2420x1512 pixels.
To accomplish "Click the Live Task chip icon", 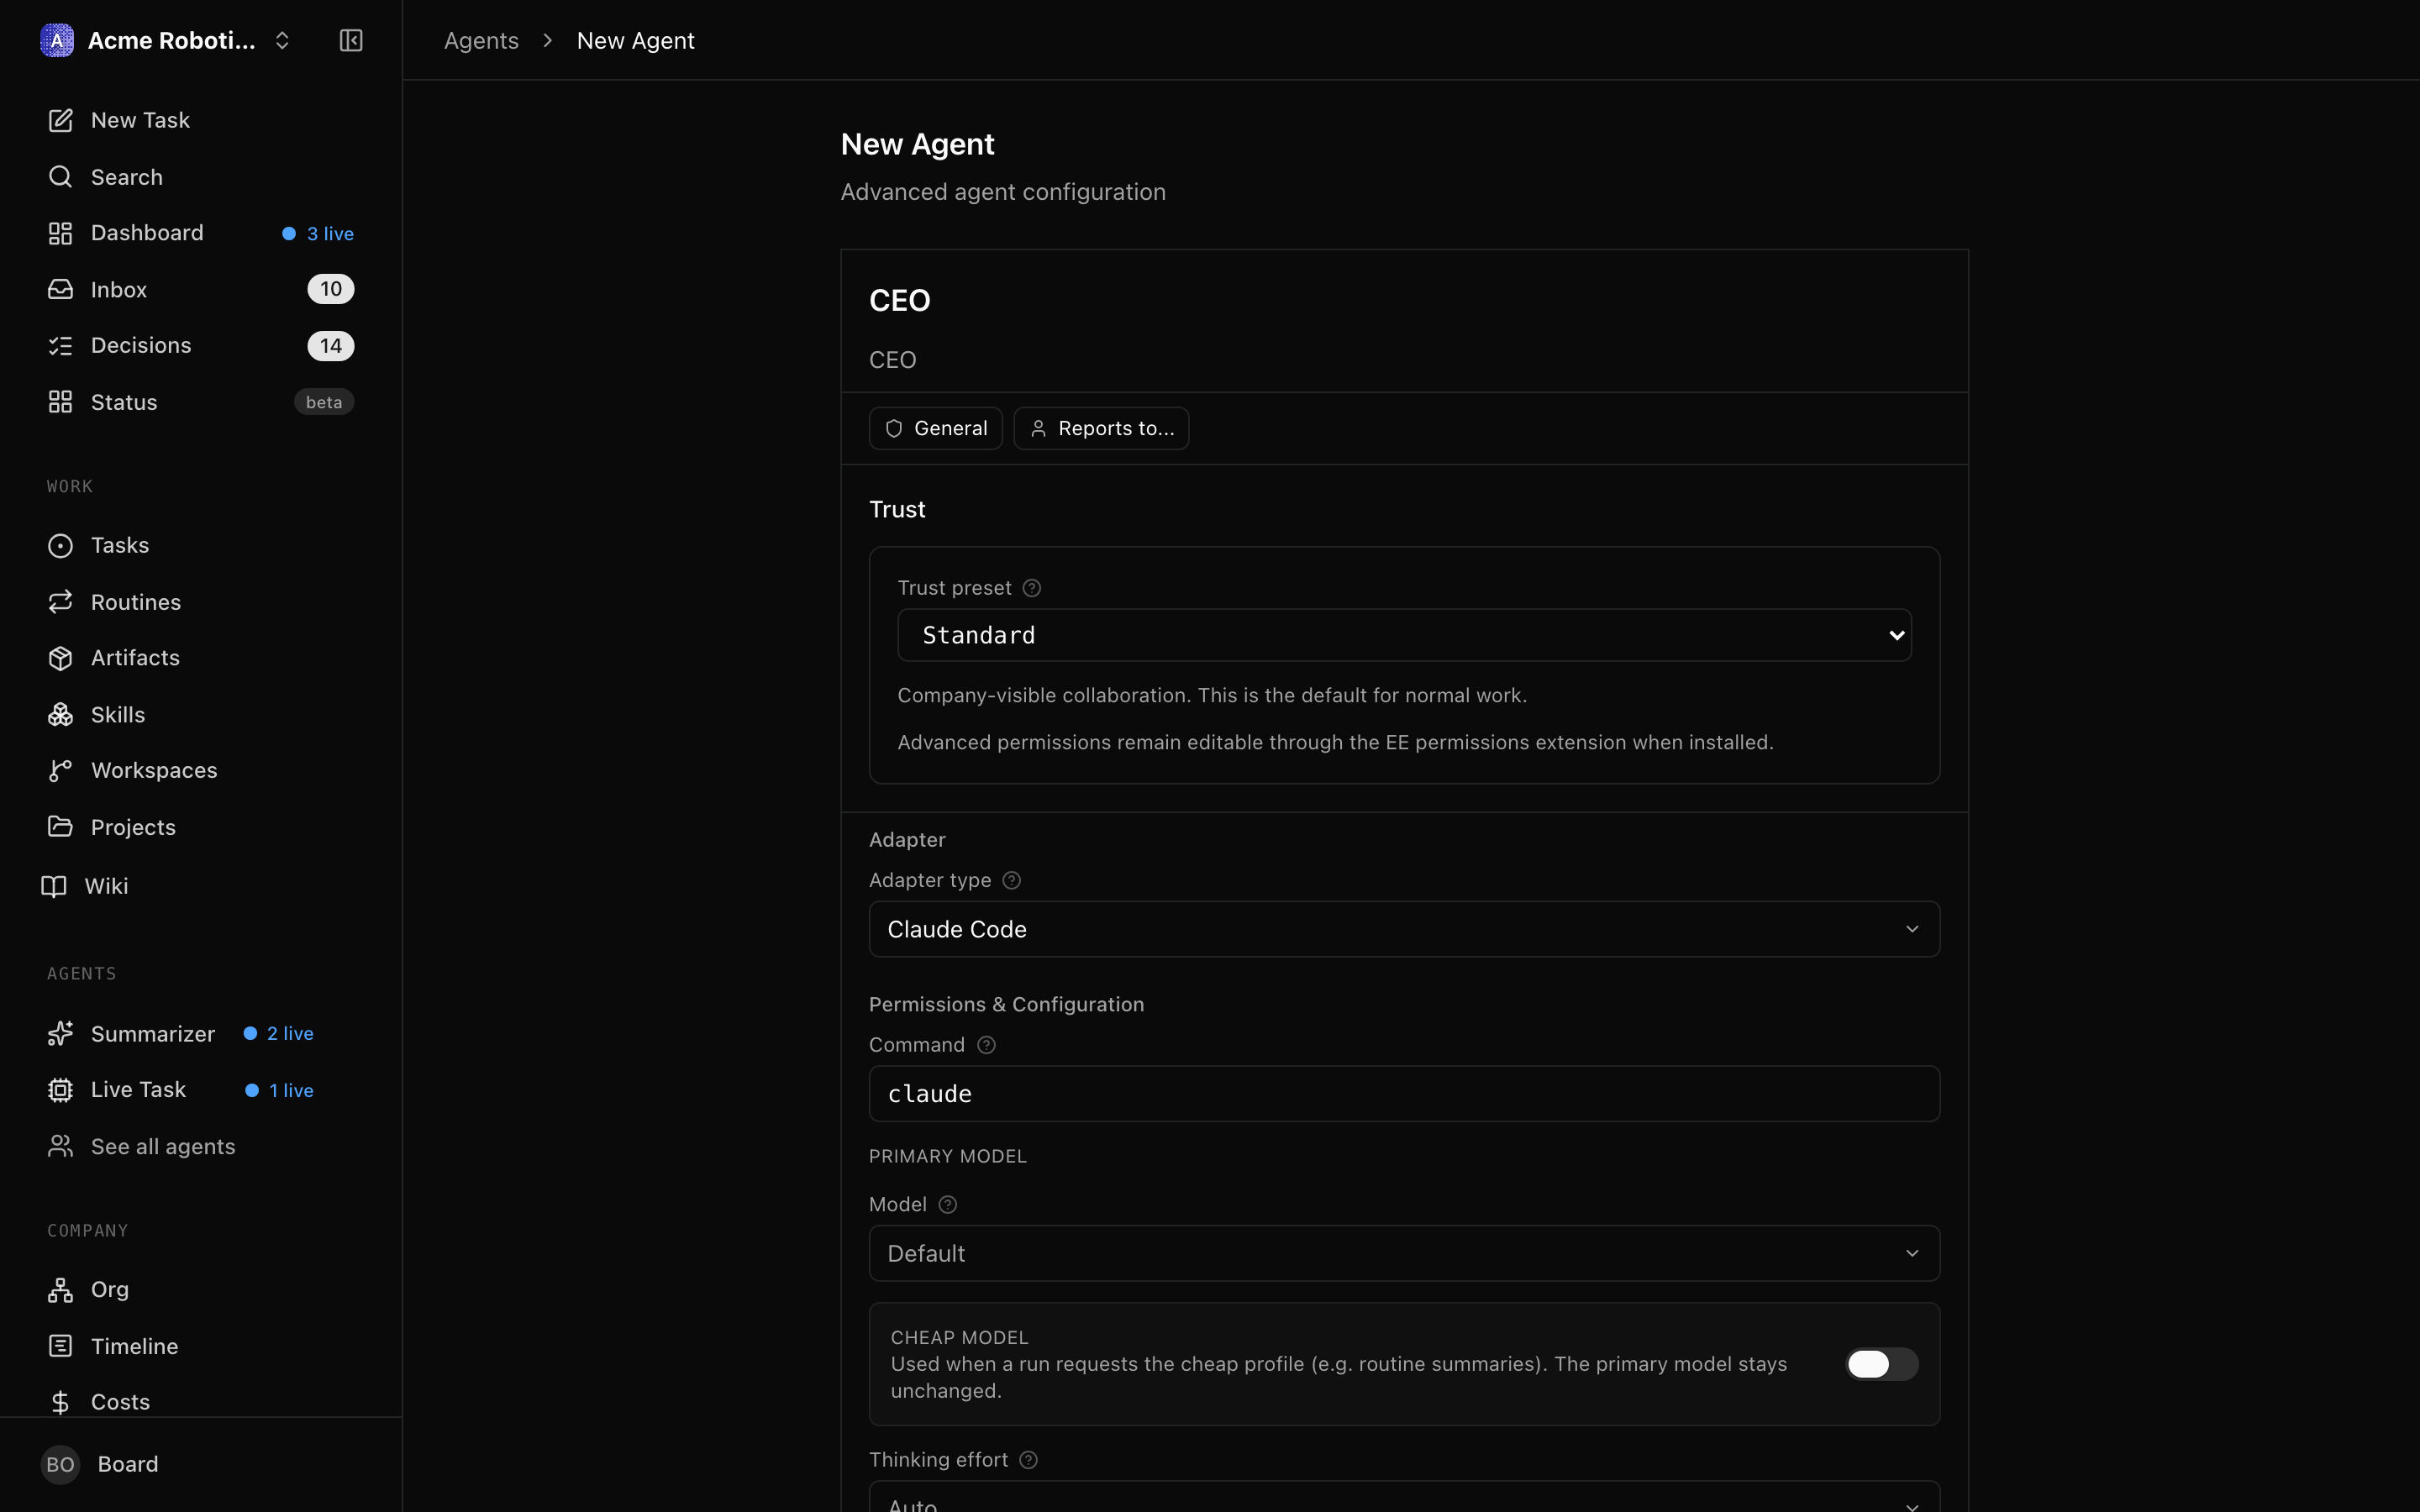I will [x=60, y=1090].
